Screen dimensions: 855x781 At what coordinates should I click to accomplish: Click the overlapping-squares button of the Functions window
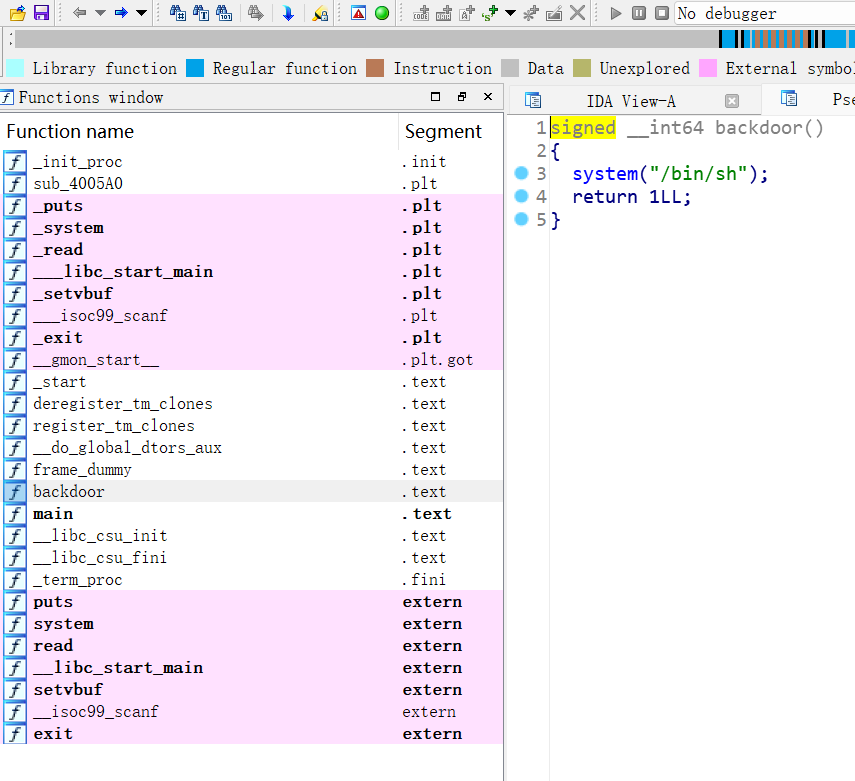click(462, 97)
